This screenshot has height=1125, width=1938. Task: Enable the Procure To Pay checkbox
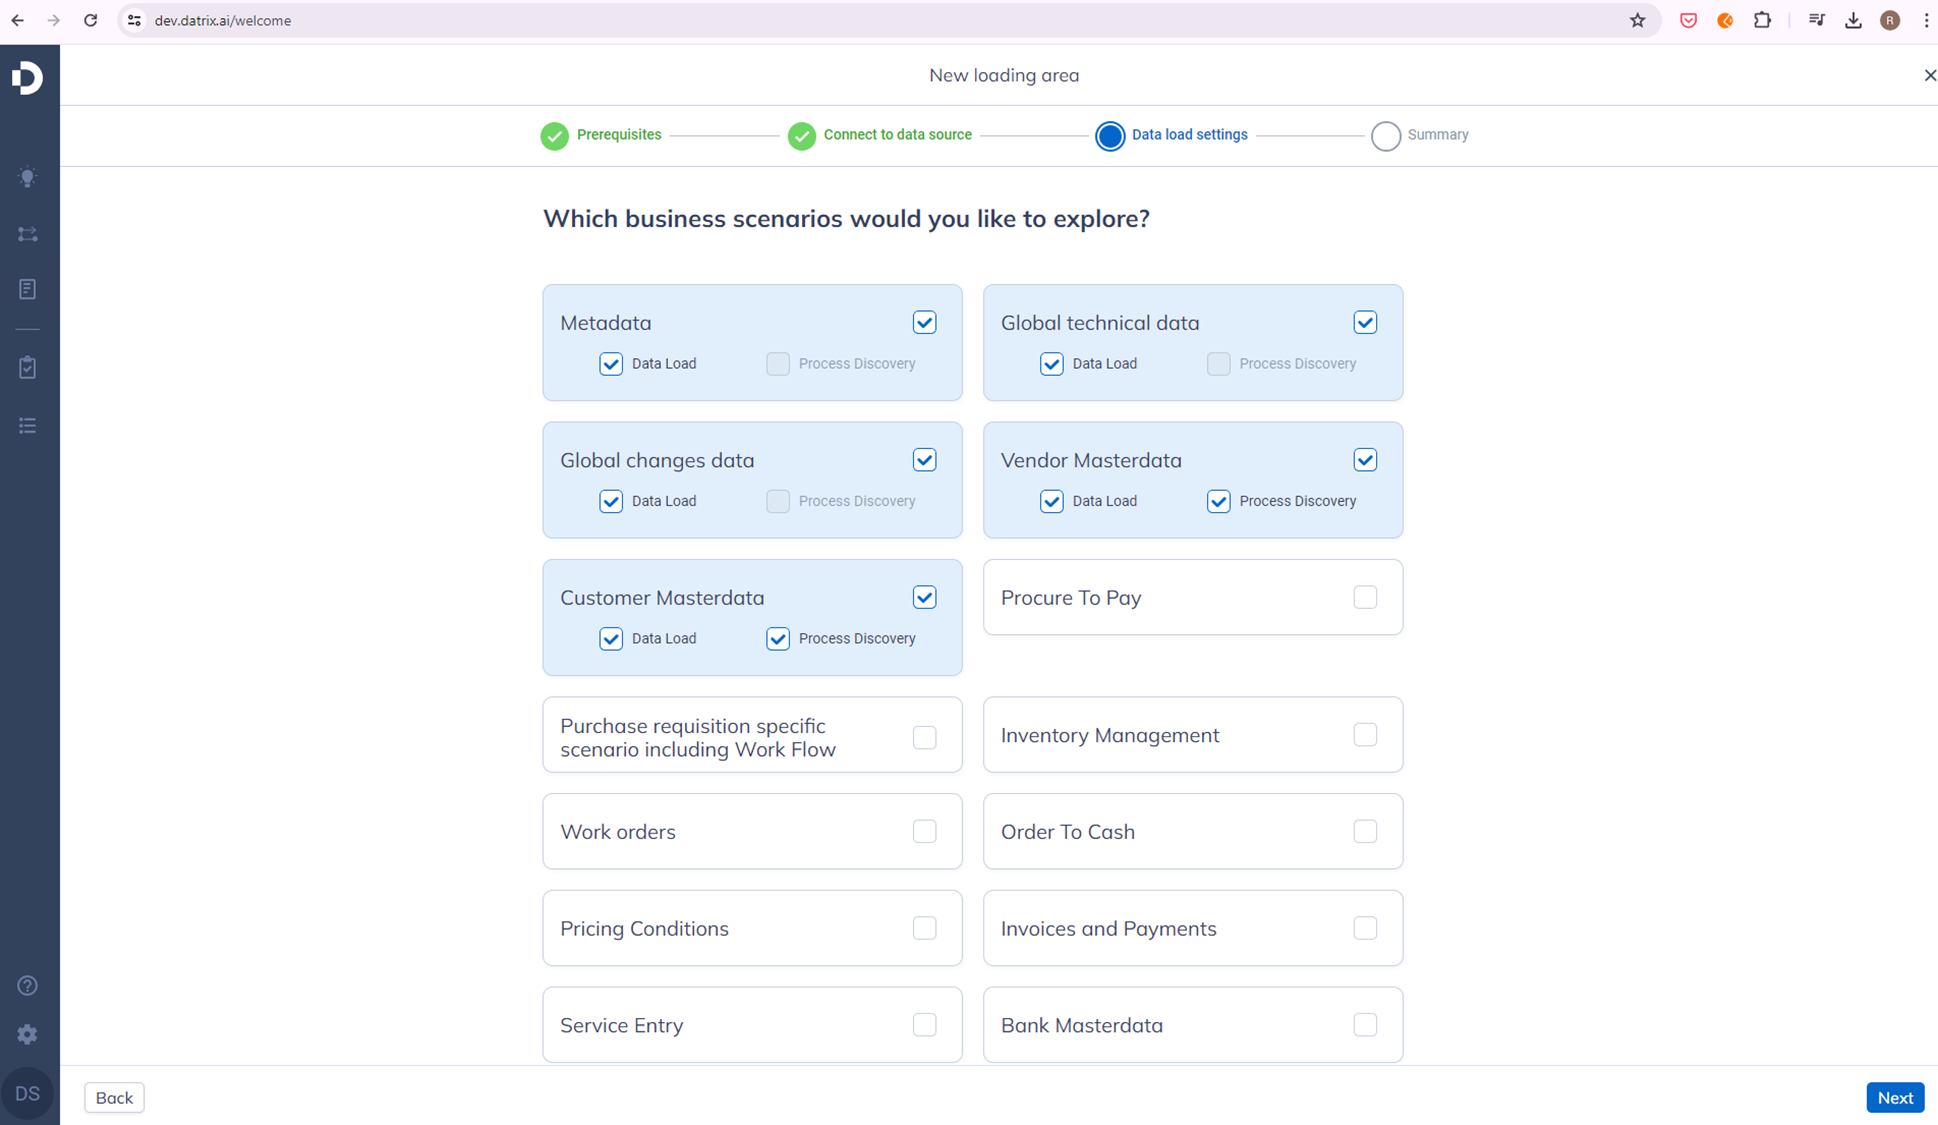pyautogui.click(x=1365, y=597)
